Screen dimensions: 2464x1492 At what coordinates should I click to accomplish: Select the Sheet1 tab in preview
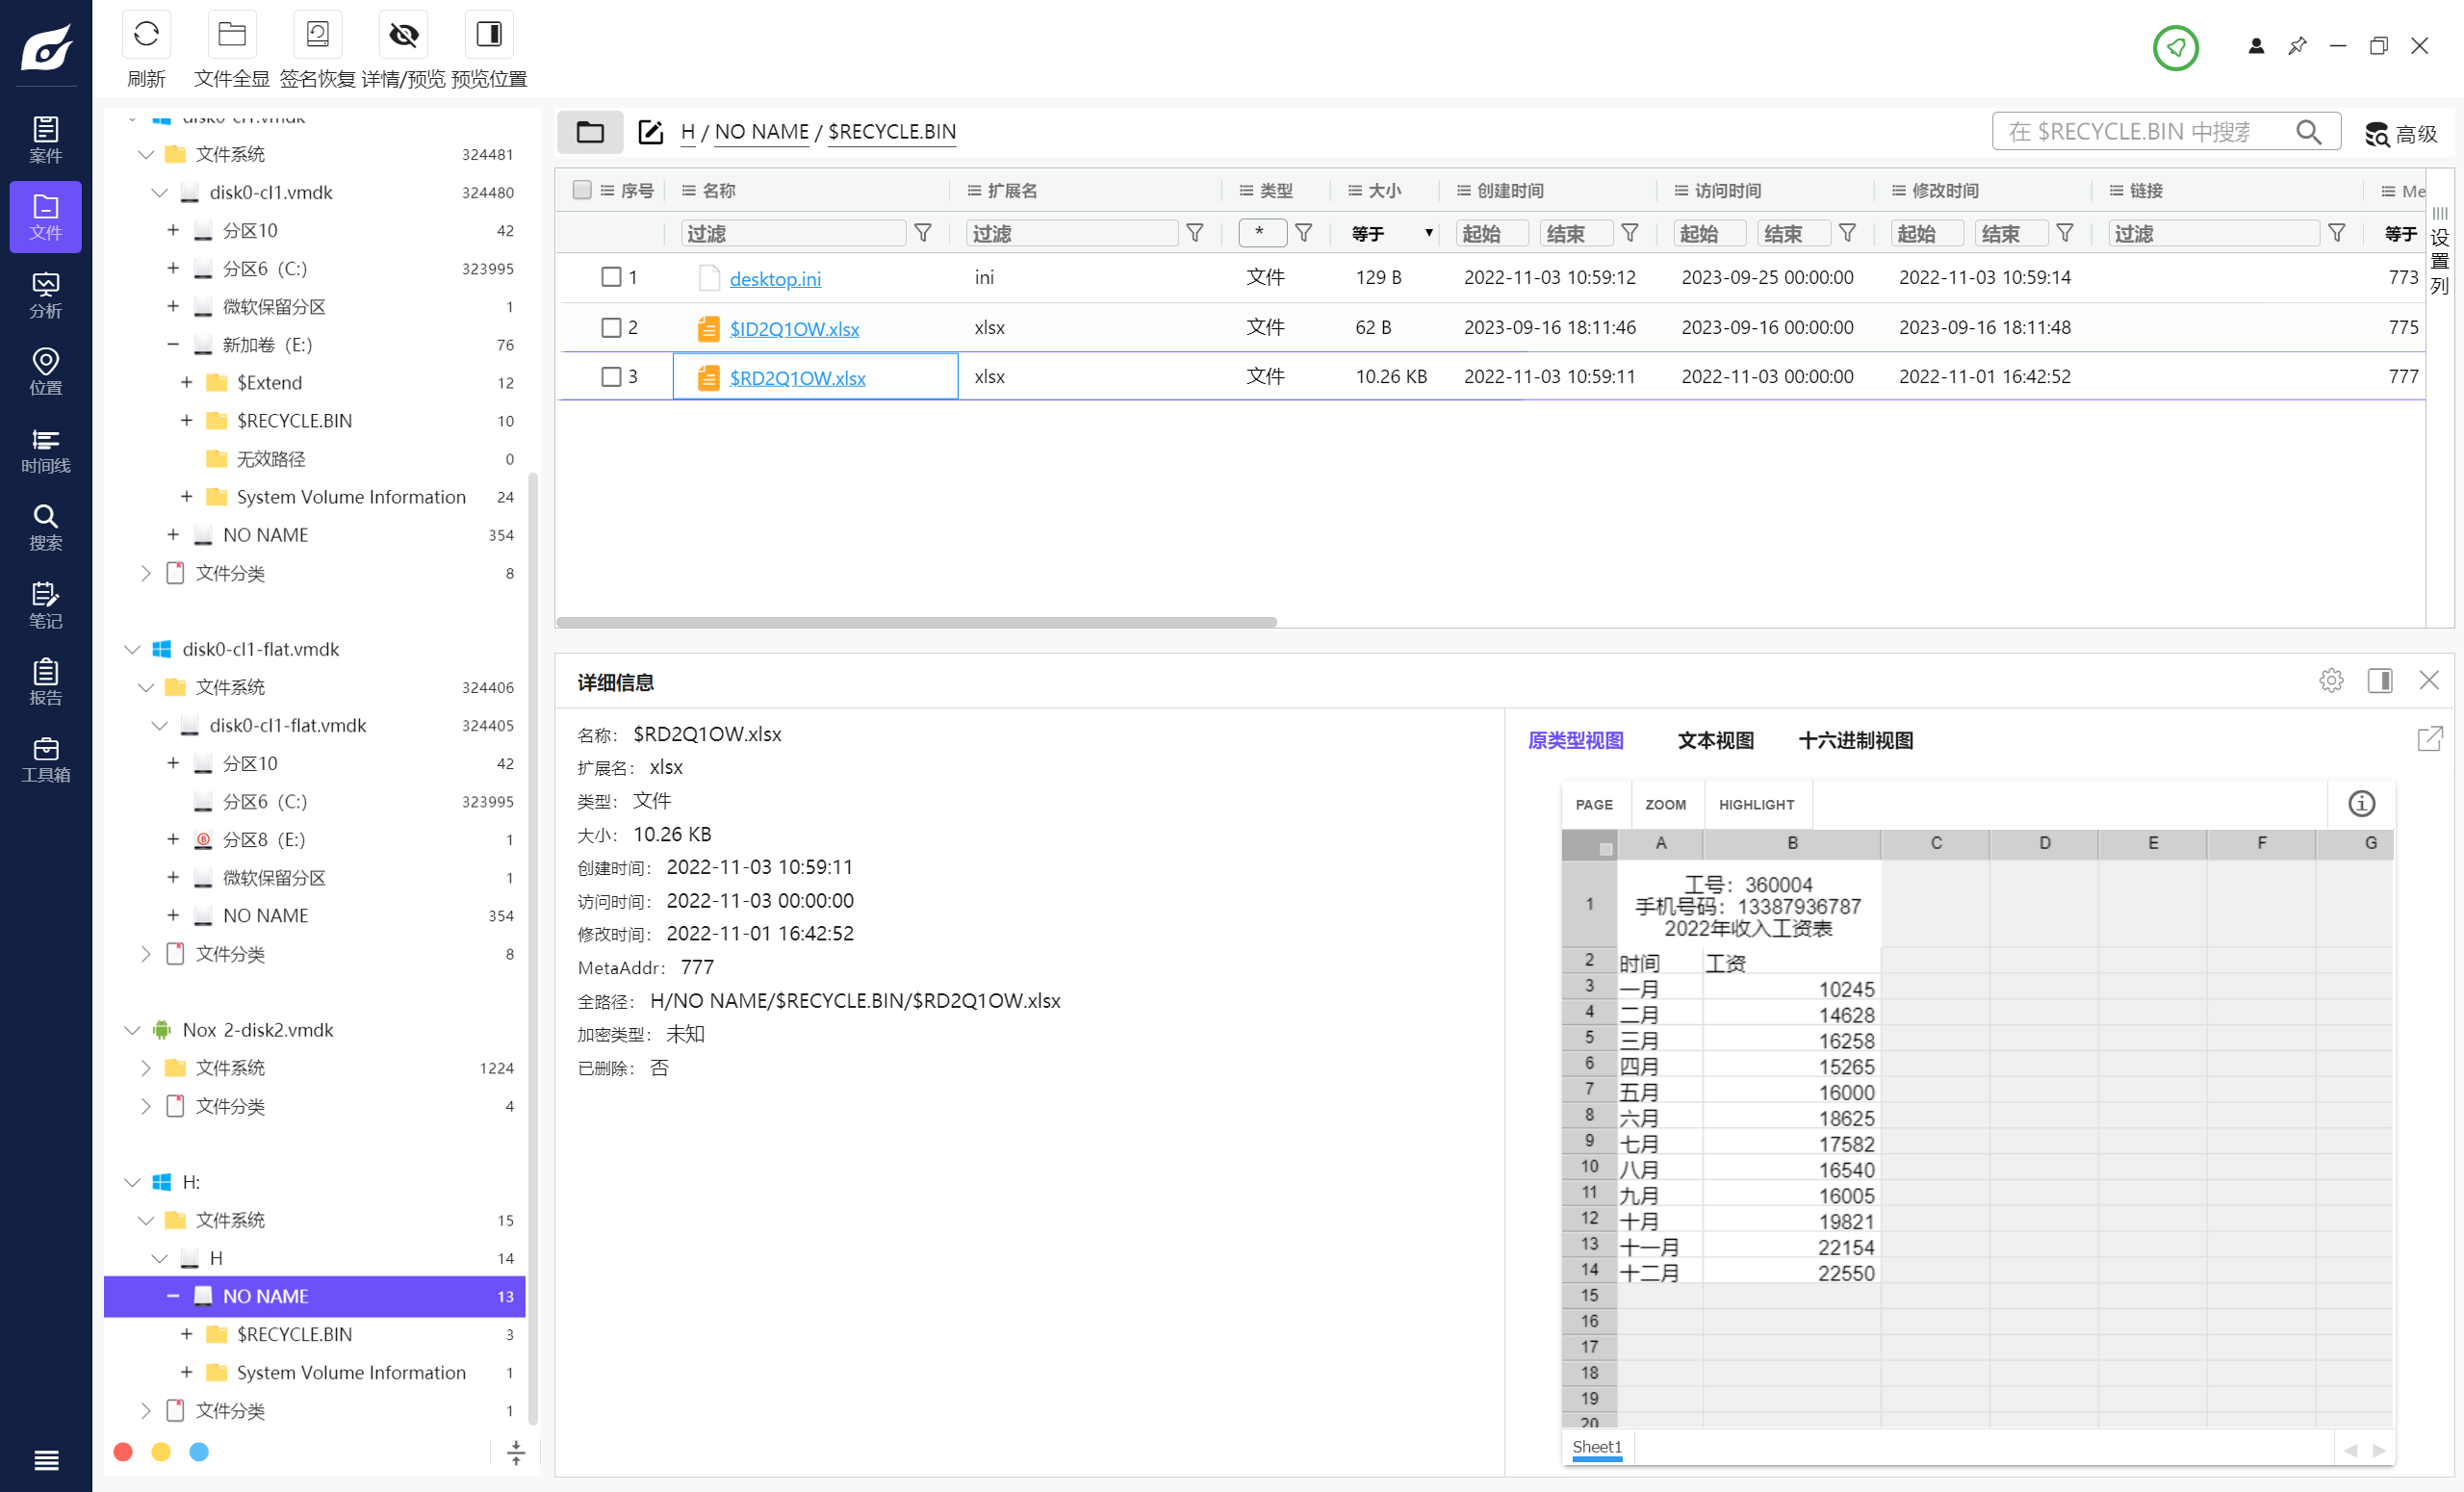[1597, 1447]
